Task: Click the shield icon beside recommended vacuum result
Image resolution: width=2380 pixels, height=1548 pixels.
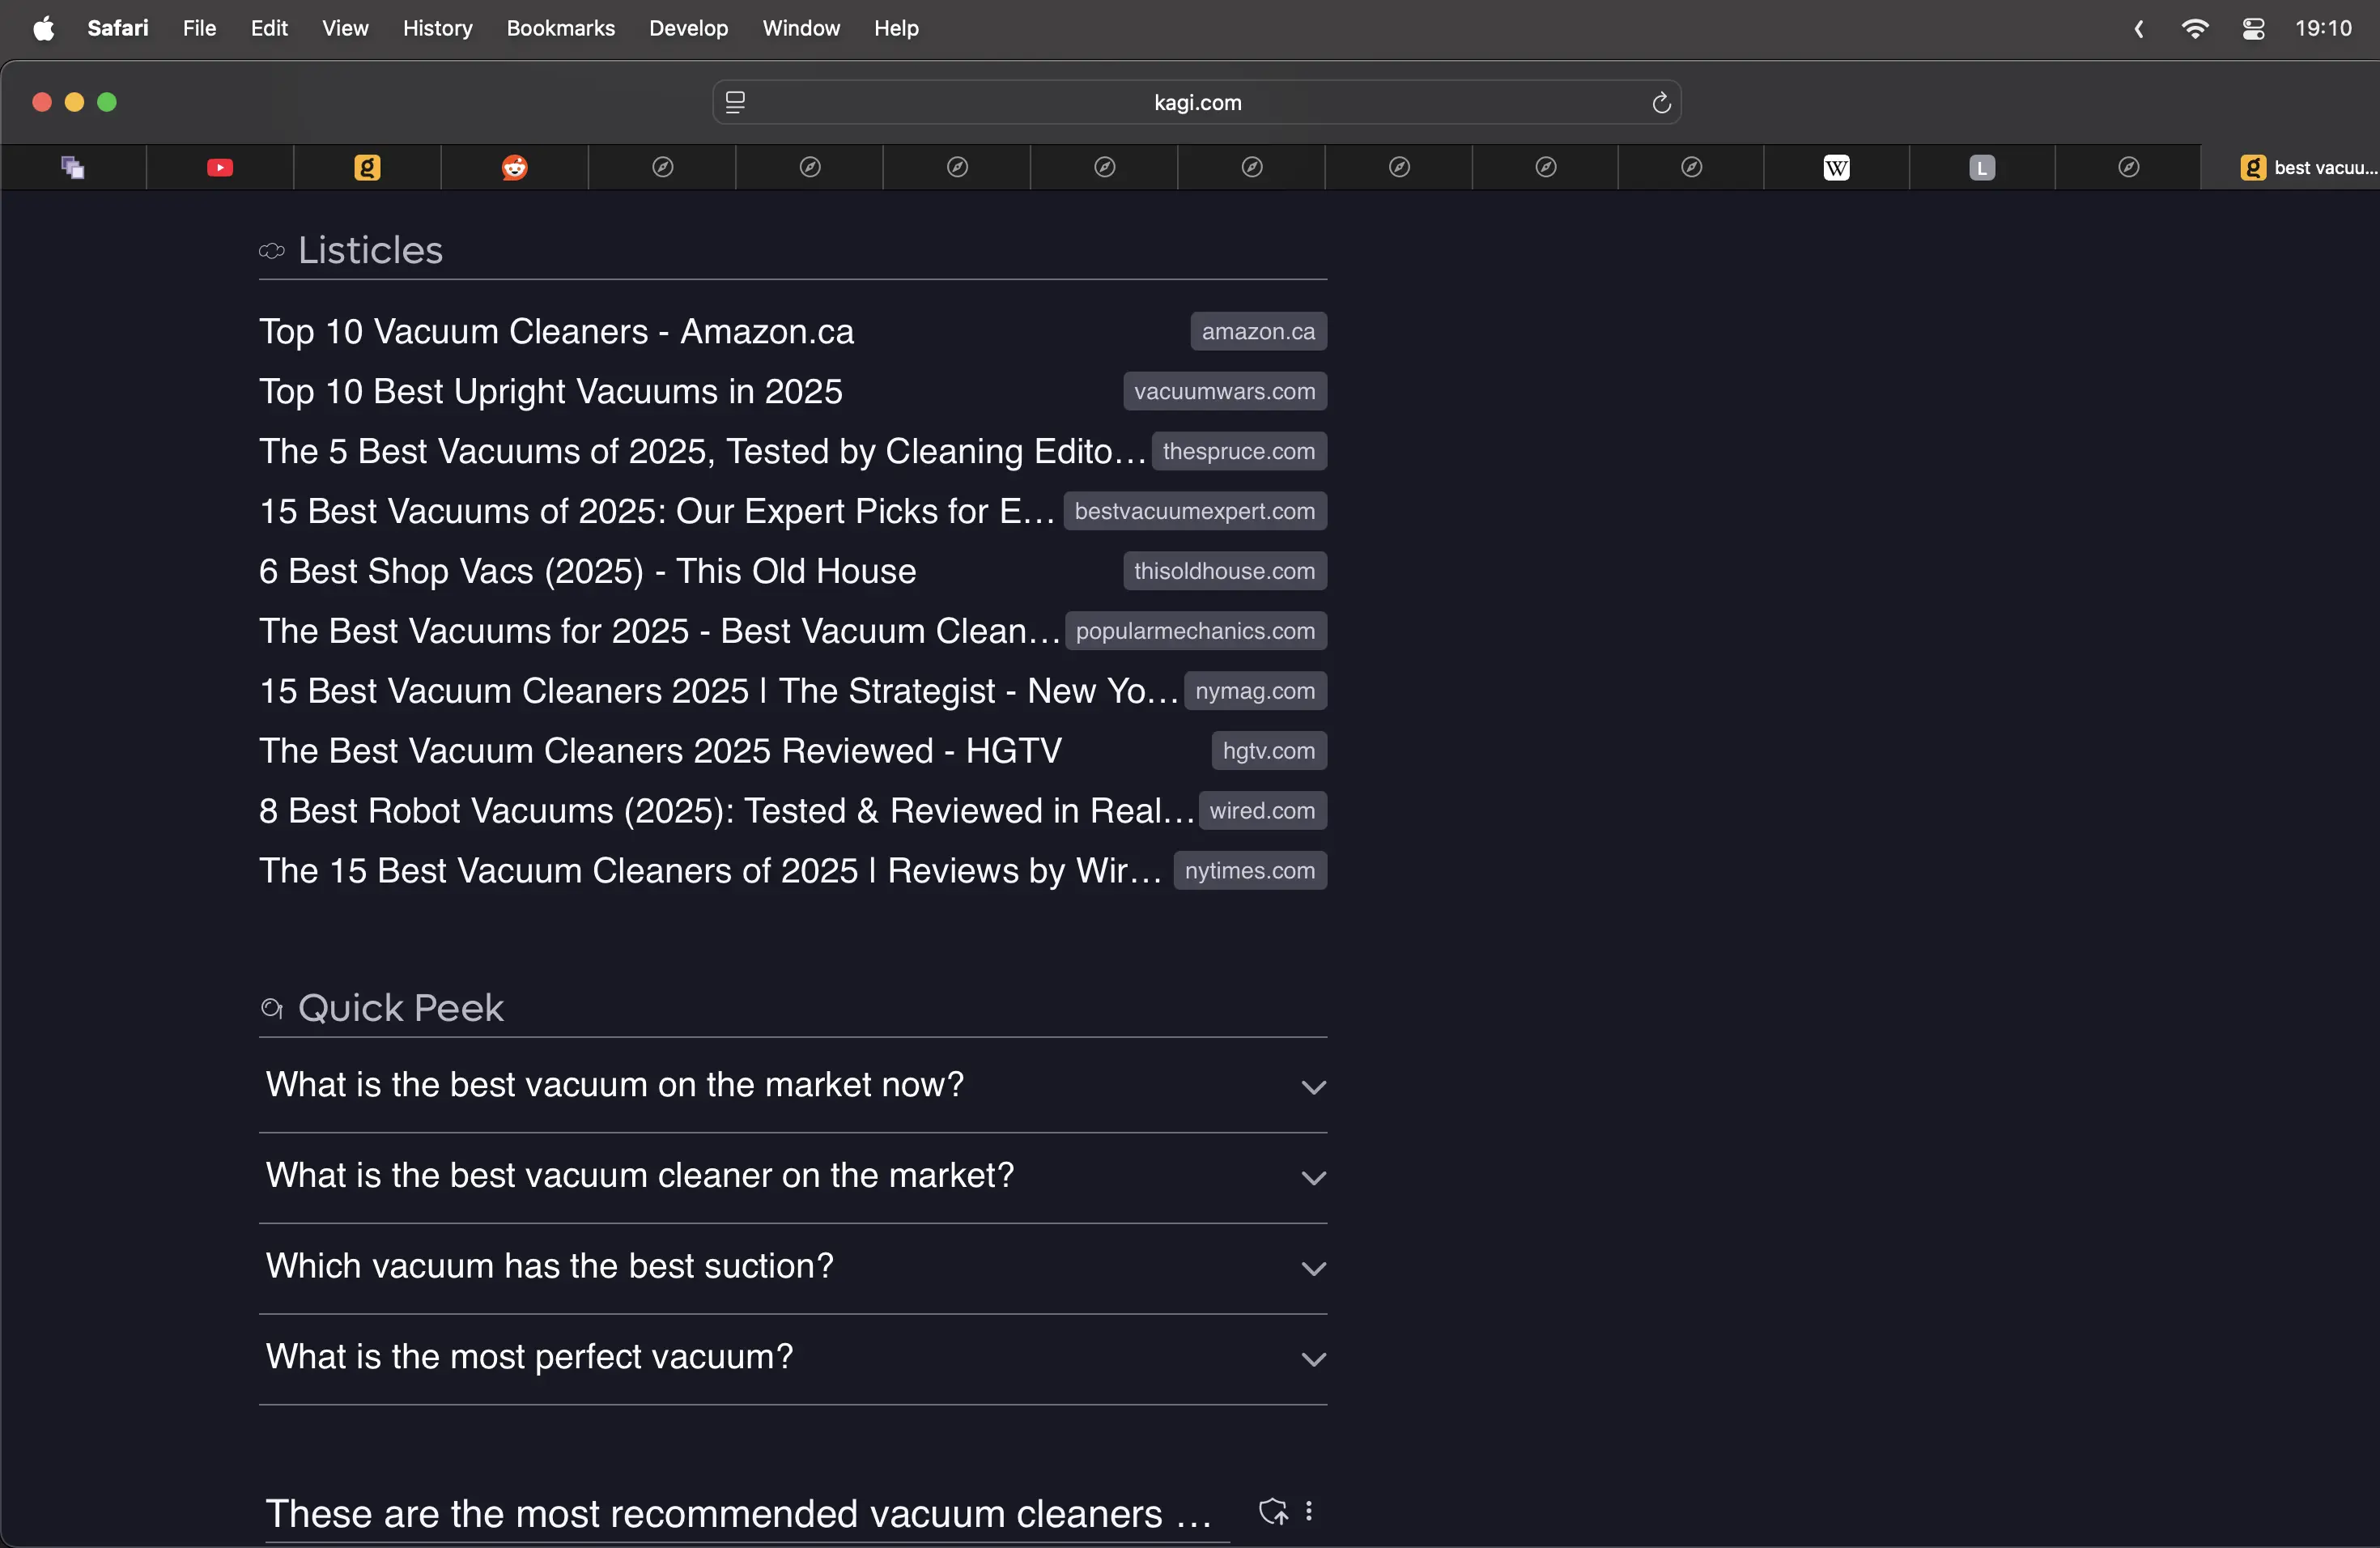Action: 1272,1511
